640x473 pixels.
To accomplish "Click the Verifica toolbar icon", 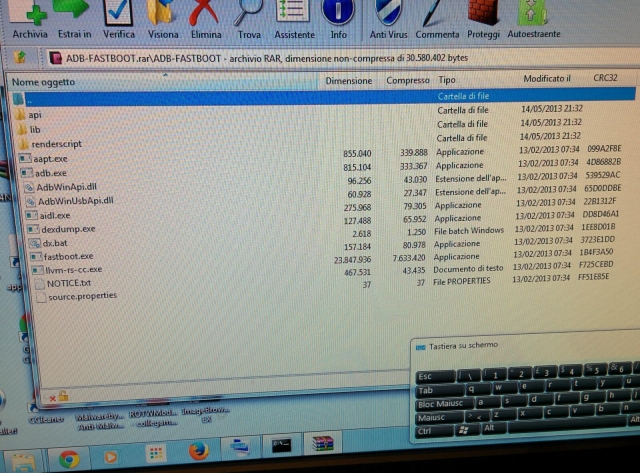I will tap(118, 18).
